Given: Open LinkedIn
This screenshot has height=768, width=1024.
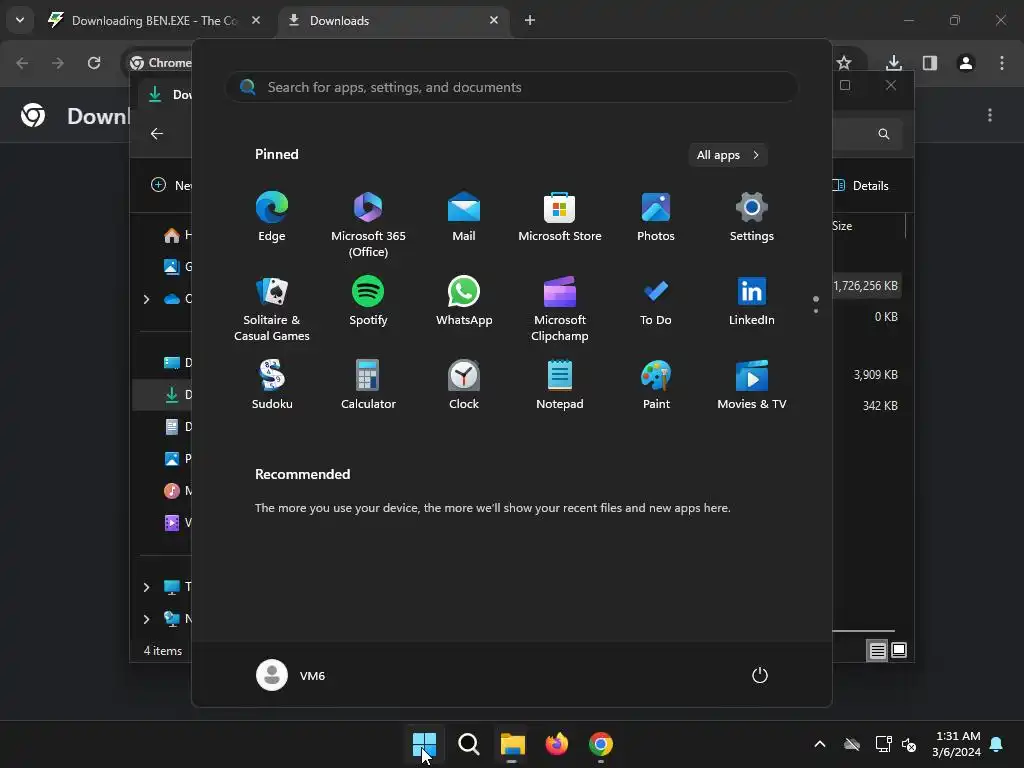Looking at the screenshot, I should pos(752,300).
